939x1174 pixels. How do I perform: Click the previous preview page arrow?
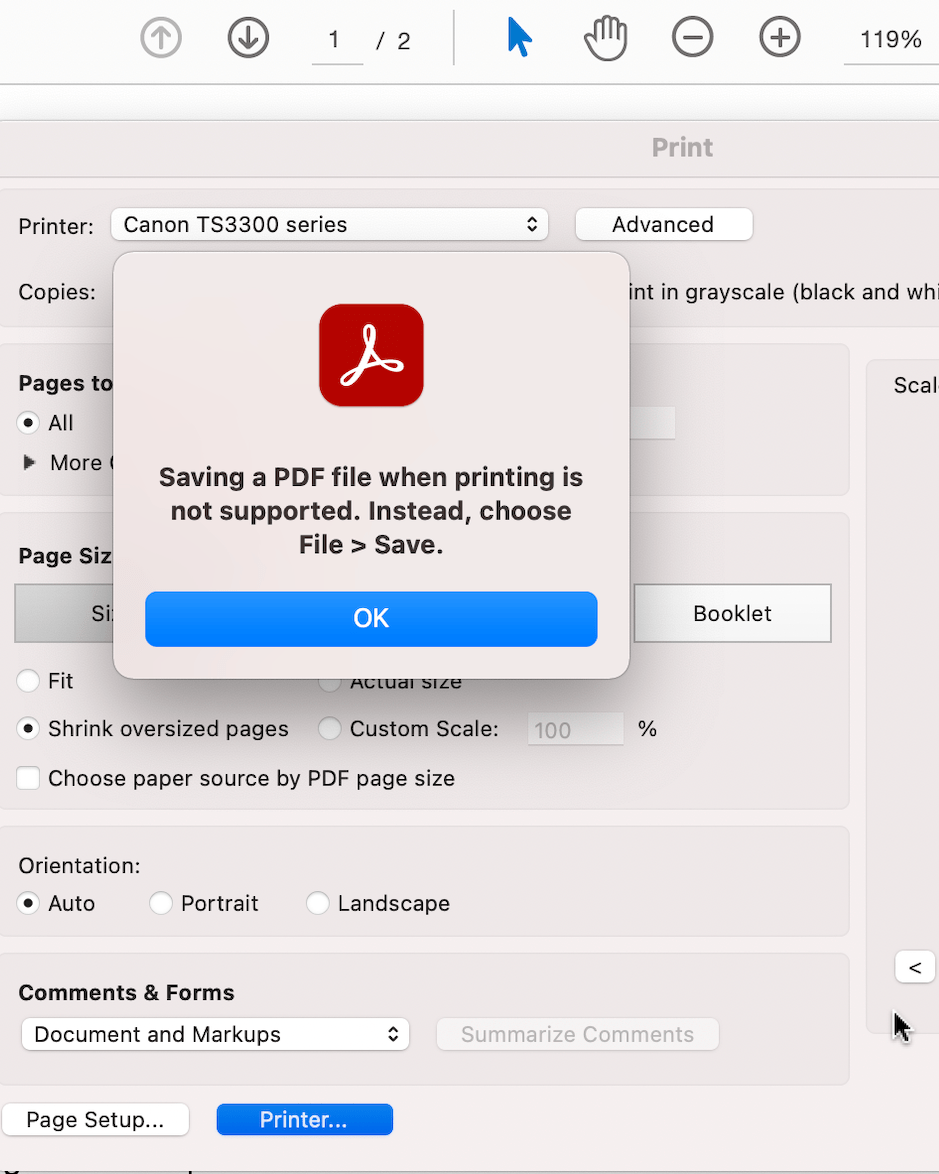point(915,967)
